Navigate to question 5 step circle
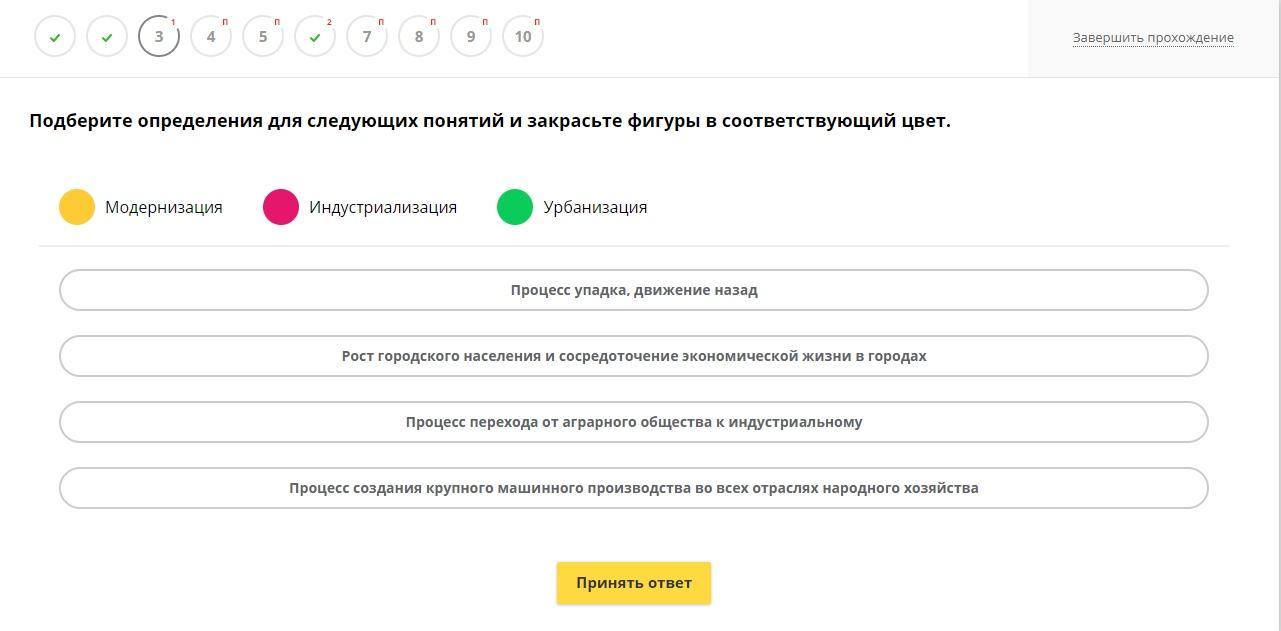The width and height of the screenshot is (1281, 631). [x=263, y=37]
